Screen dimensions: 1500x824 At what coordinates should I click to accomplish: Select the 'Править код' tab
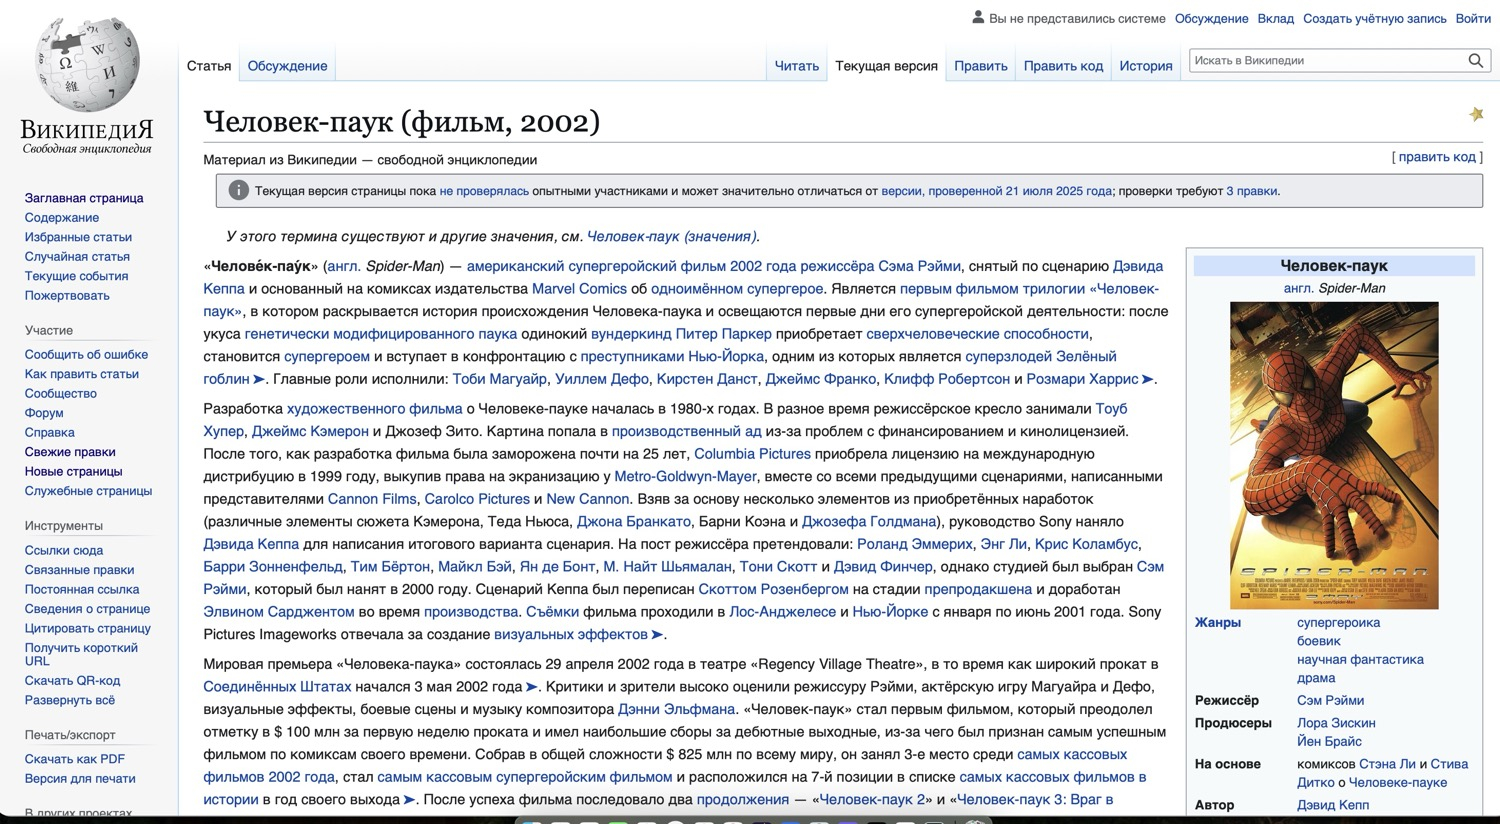coord(1063,66)
